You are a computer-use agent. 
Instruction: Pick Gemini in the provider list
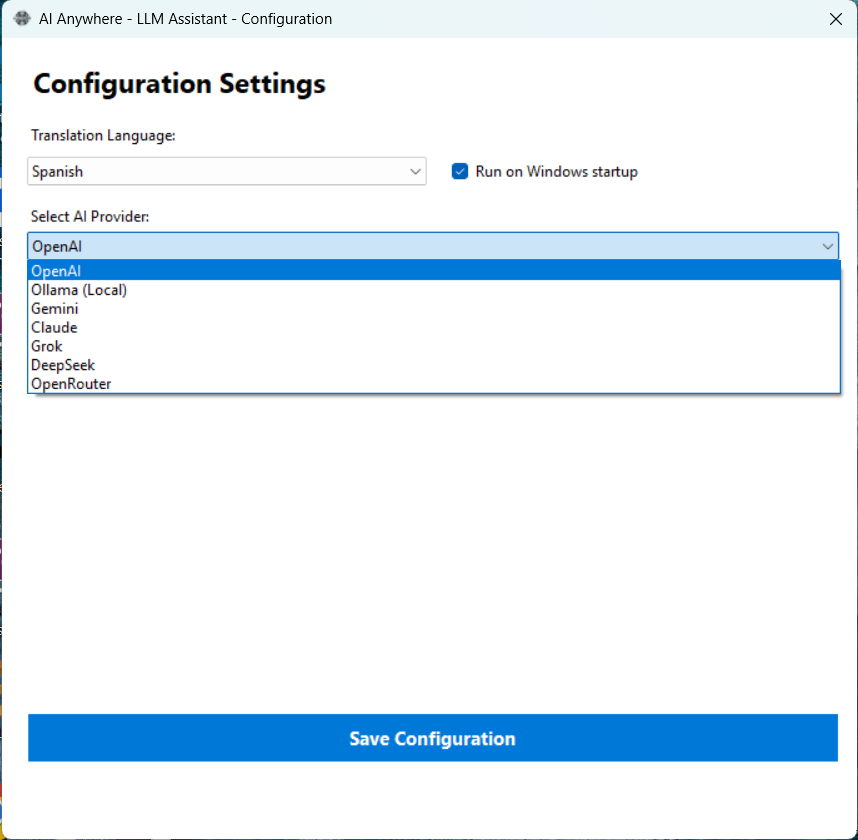point(434,309)
